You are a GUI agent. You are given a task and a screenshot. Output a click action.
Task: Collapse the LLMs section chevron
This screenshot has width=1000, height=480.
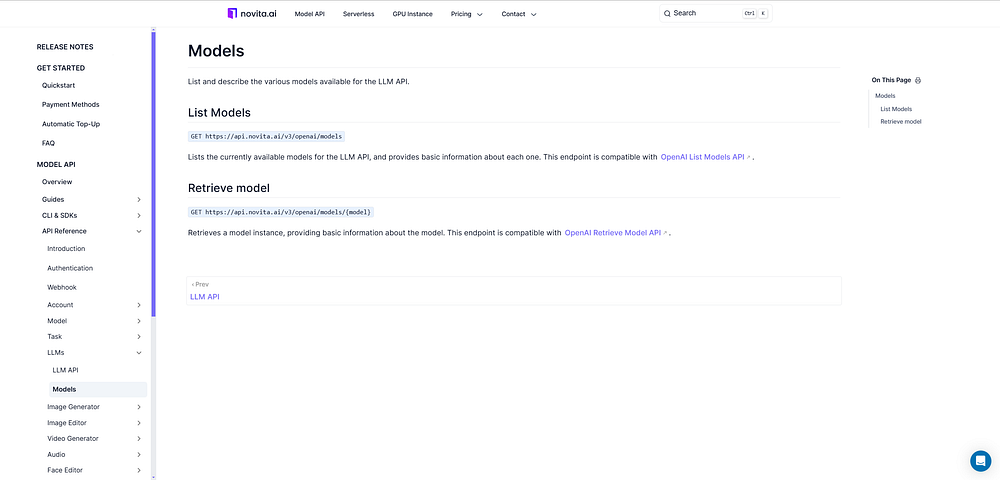point(139,353)
